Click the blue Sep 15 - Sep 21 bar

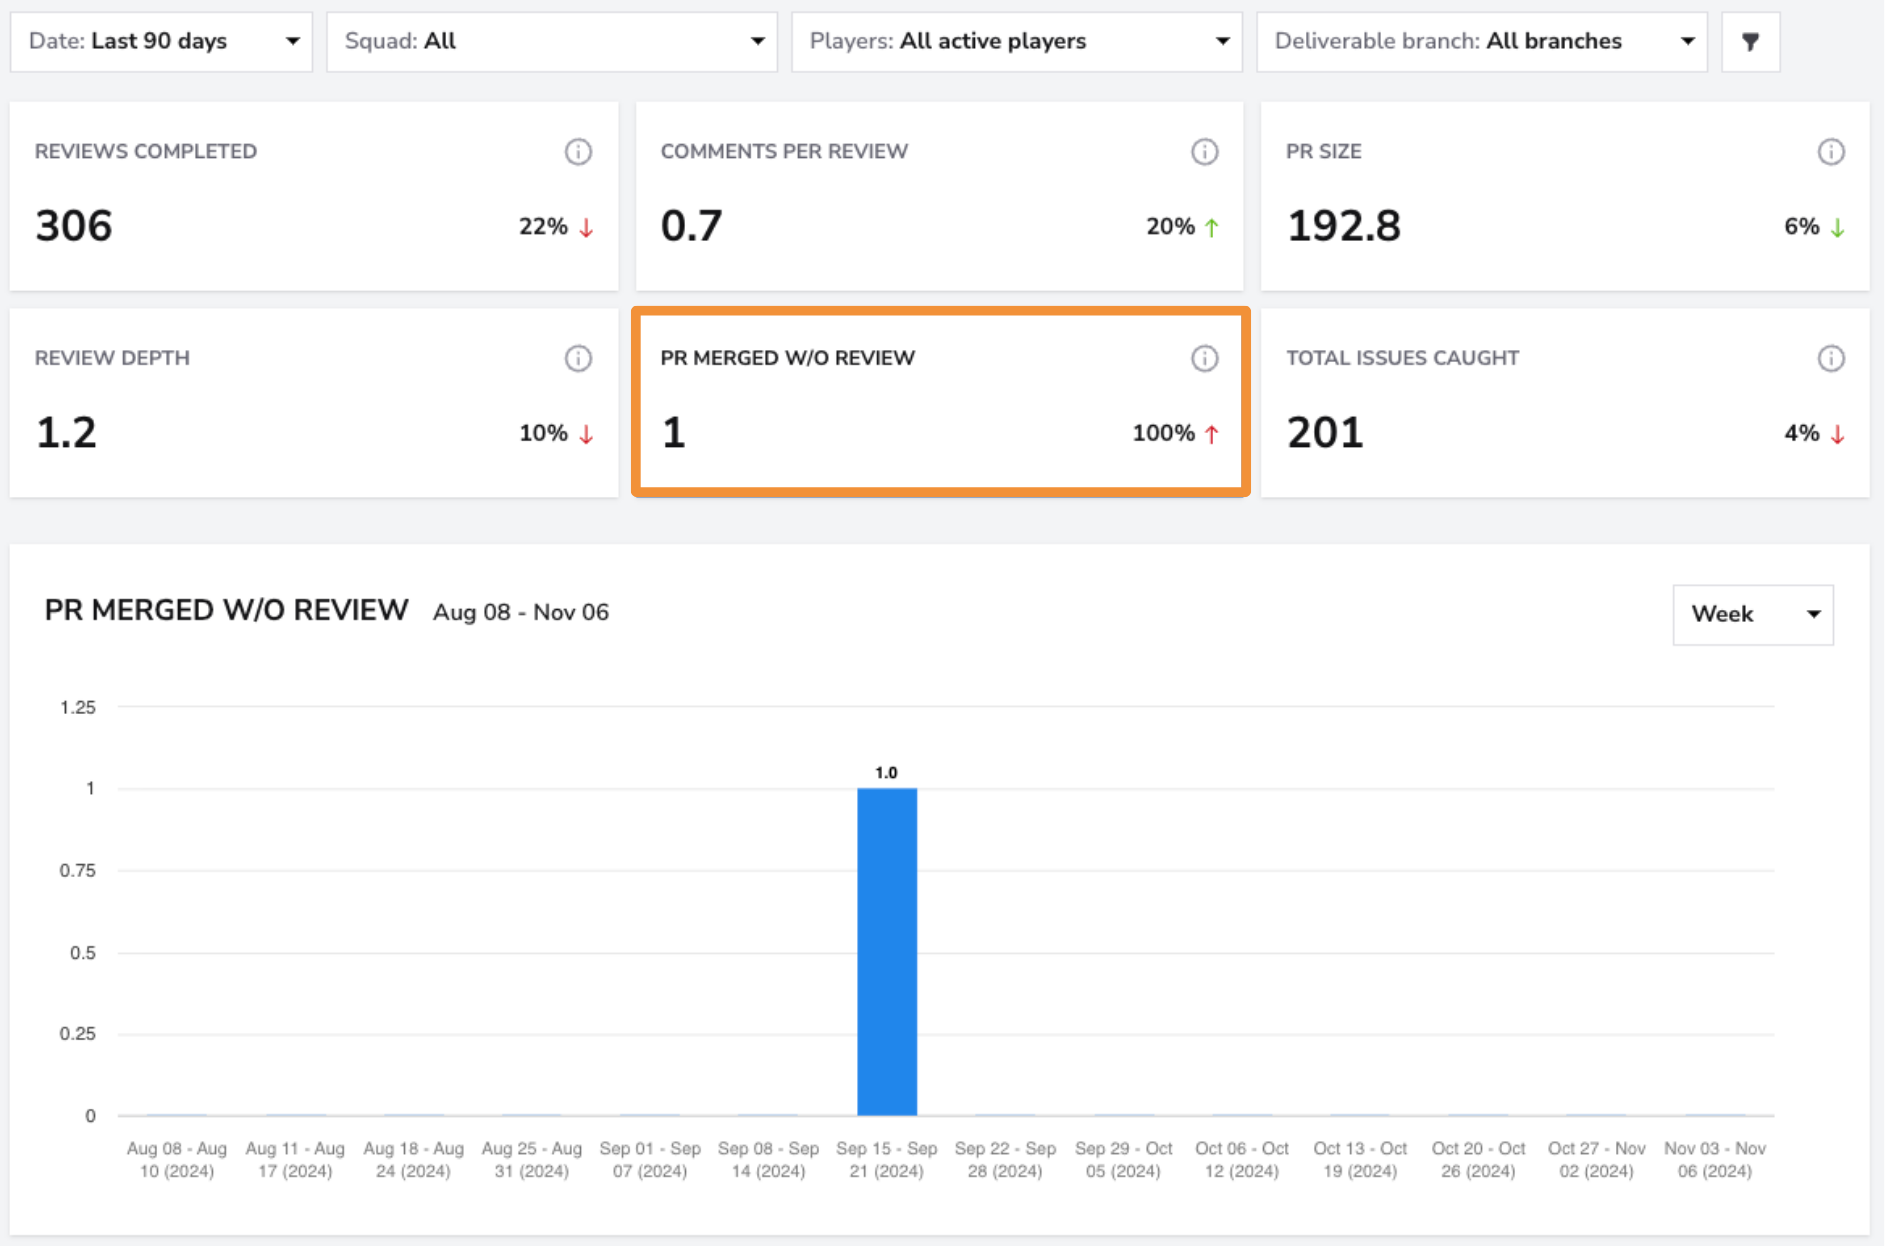pyautogui.click(x=887, y=951)
